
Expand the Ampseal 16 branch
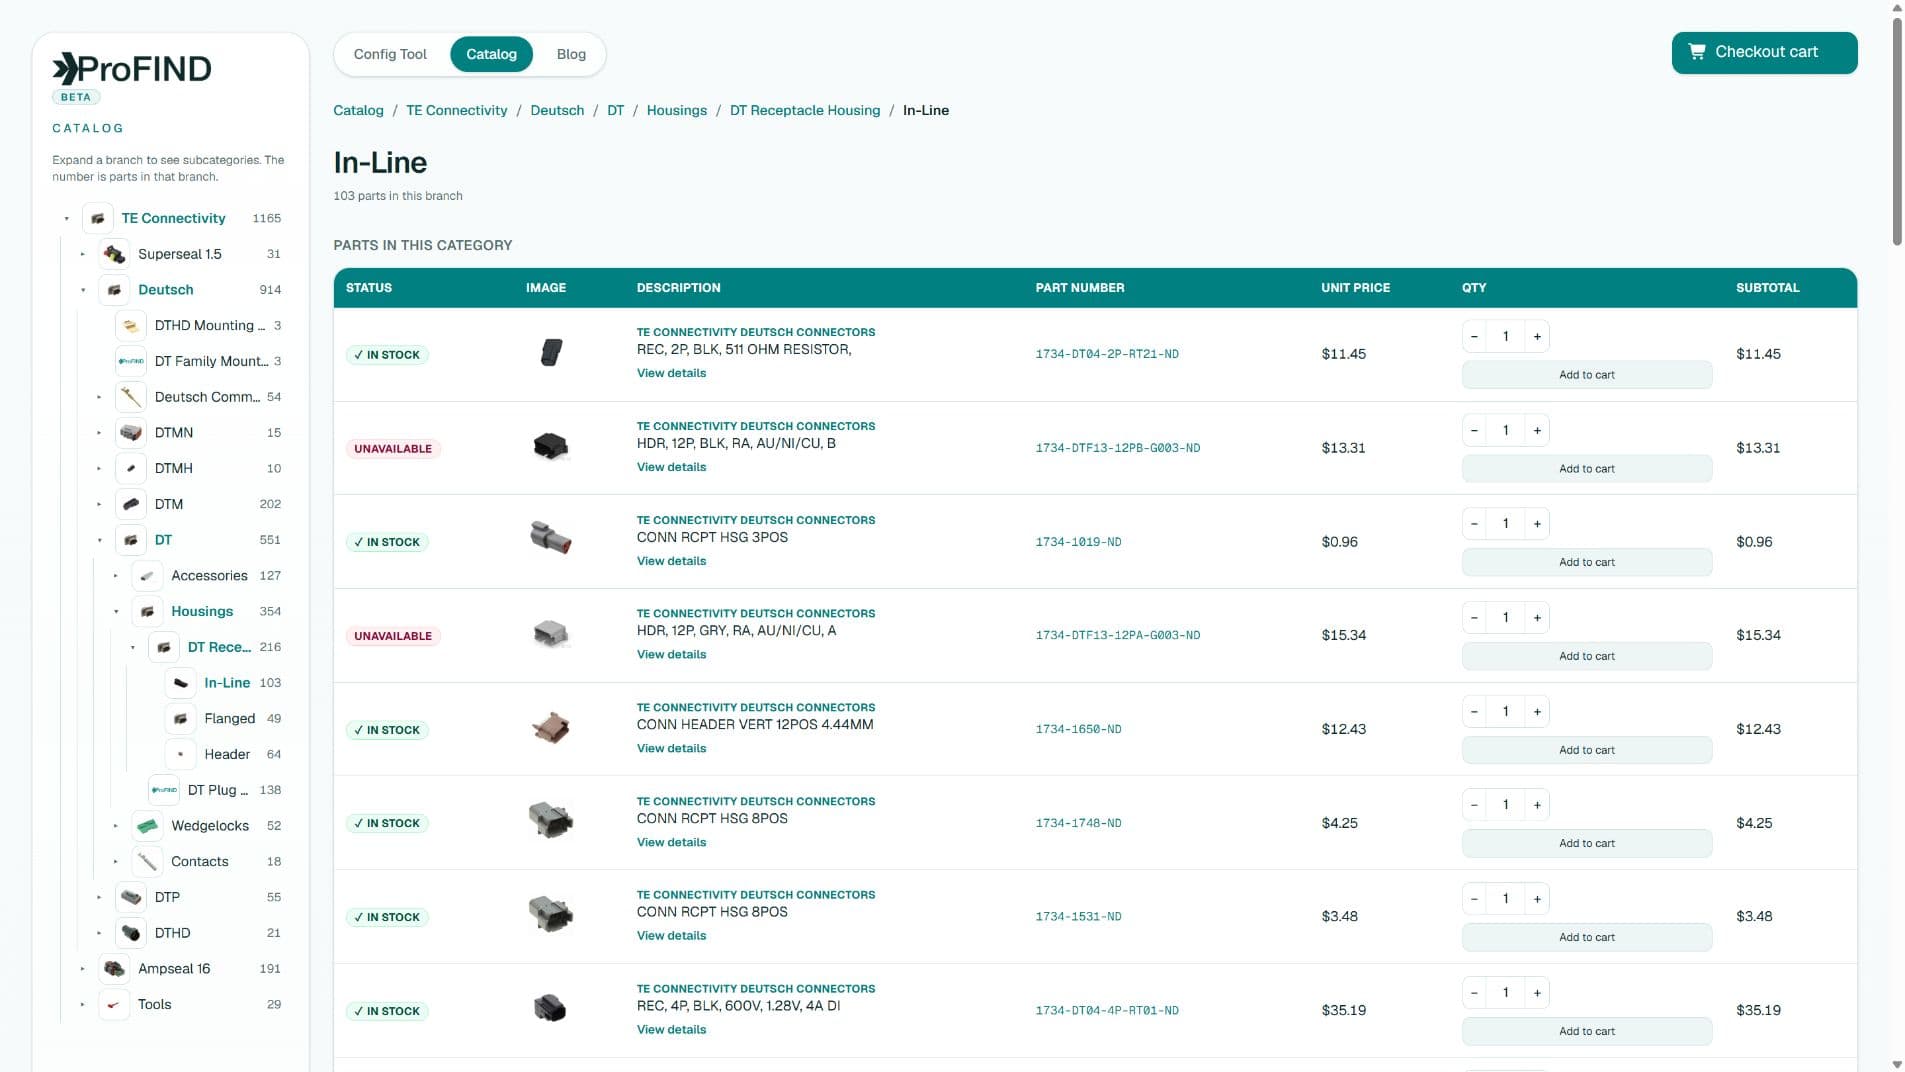click(x=83, y=969)
